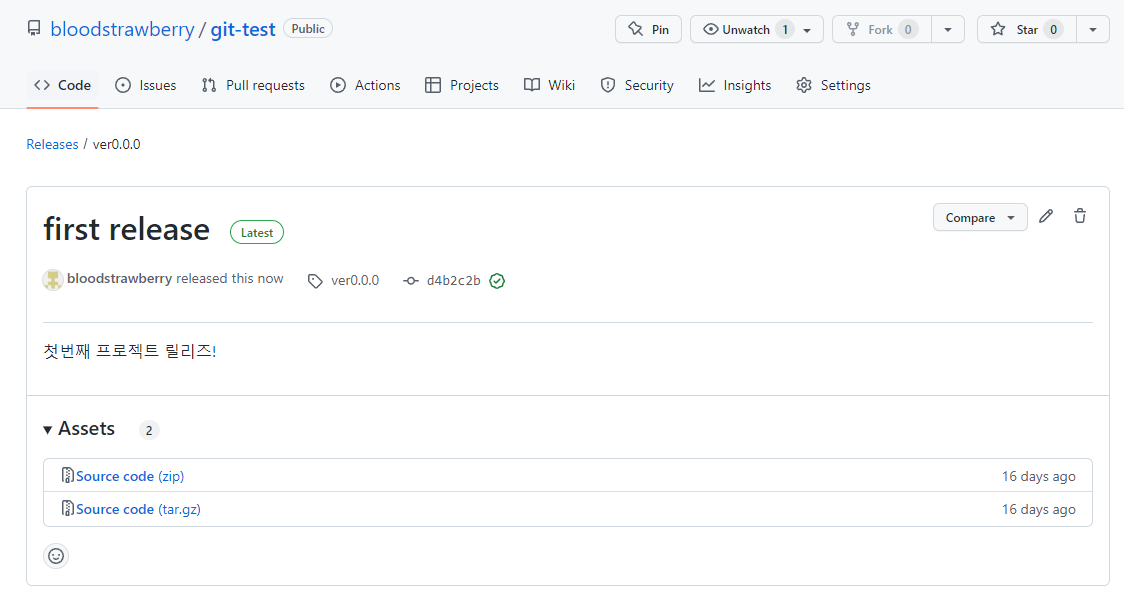Viewport: 1124px width, 594px height.
Task: Open the Security tab
Action: point(637,85)
